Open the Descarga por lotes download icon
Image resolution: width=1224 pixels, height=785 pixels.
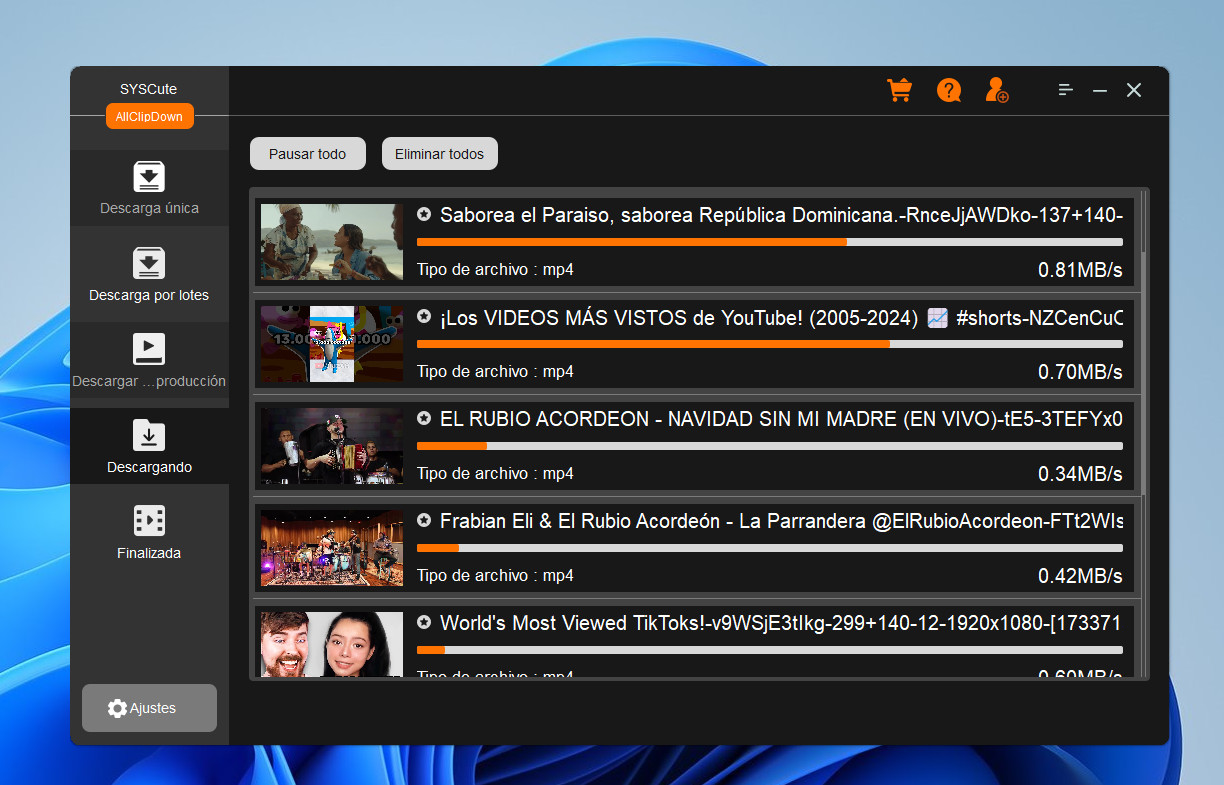click(149, 263)
